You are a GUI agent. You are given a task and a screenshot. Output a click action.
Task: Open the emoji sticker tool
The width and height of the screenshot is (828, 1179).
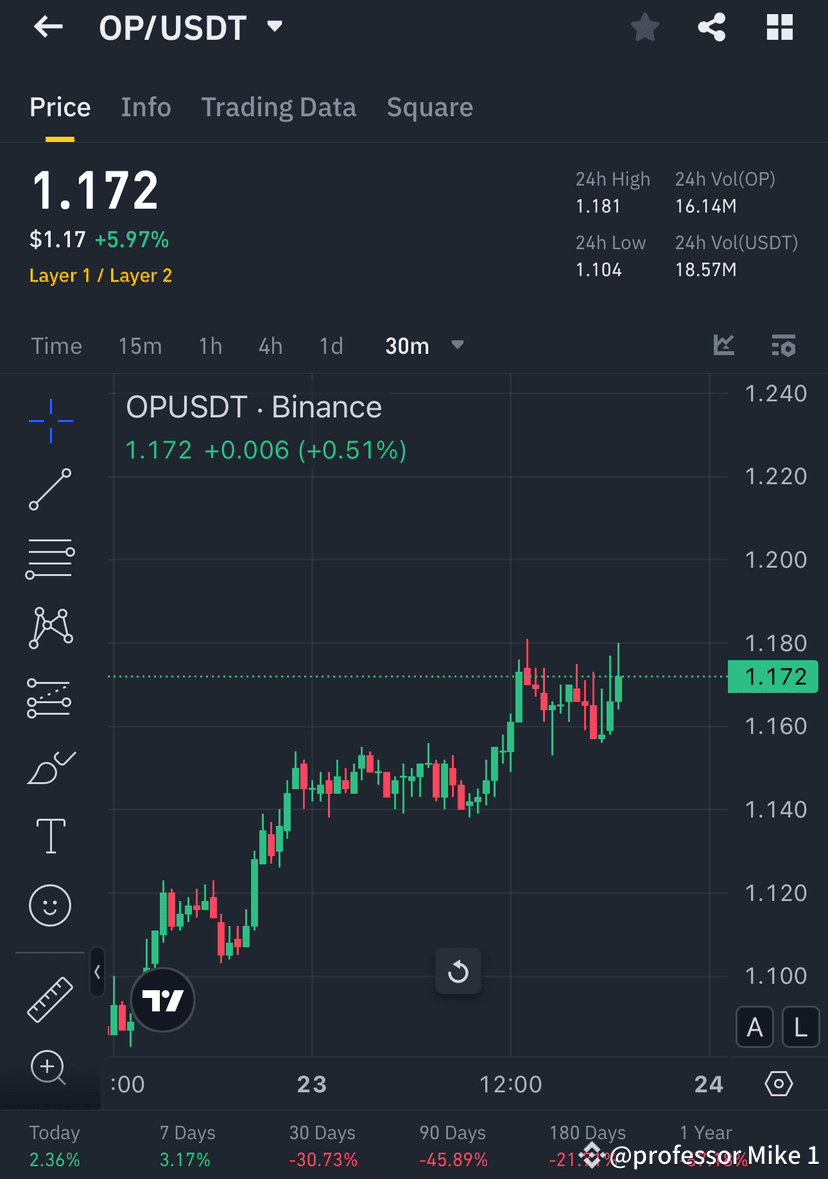point(49,905)
